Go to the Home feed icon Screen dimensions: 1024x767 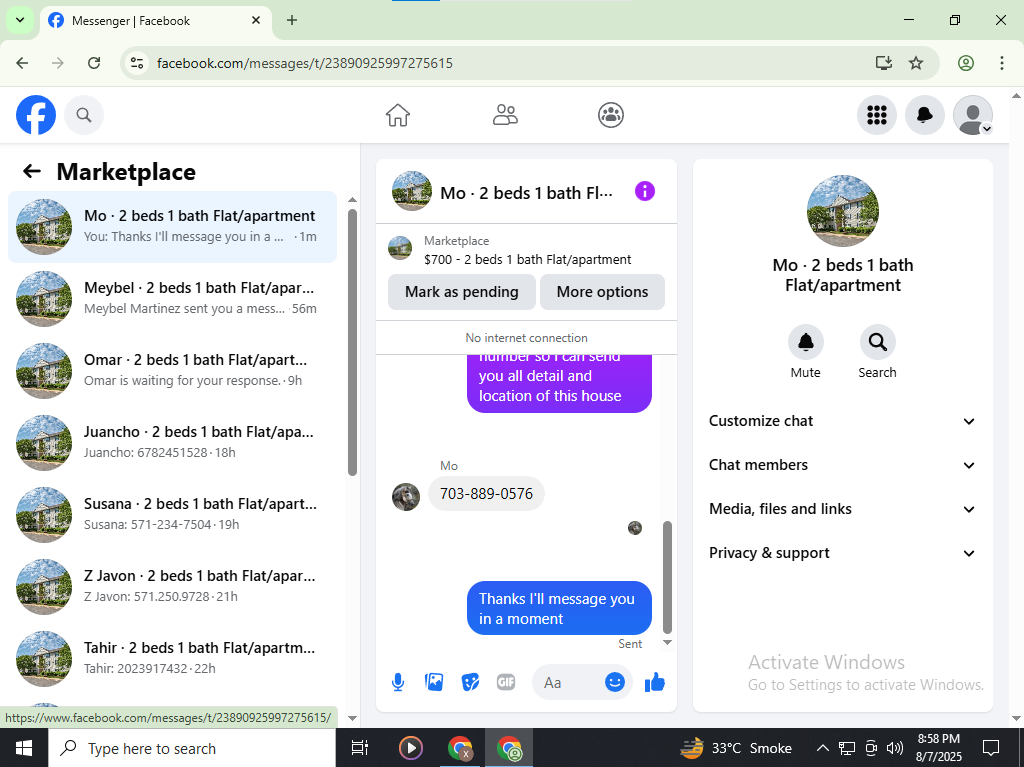[x=398, y=115]
